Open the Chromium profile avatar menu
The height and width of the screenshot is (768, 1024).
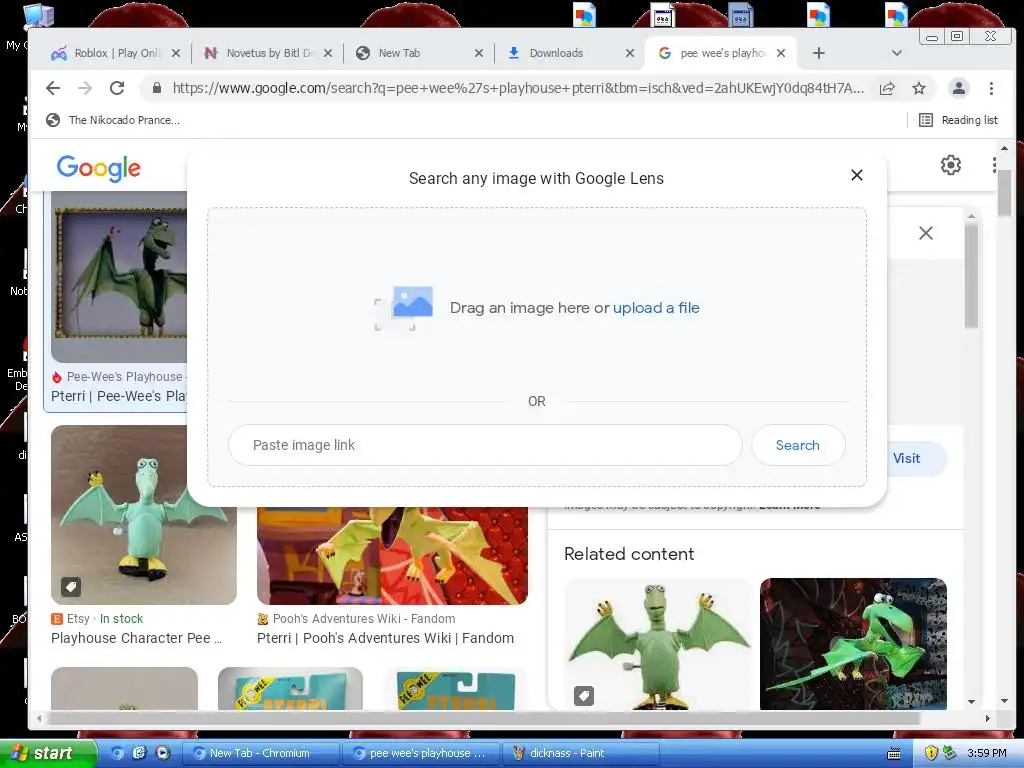(958, 88)
